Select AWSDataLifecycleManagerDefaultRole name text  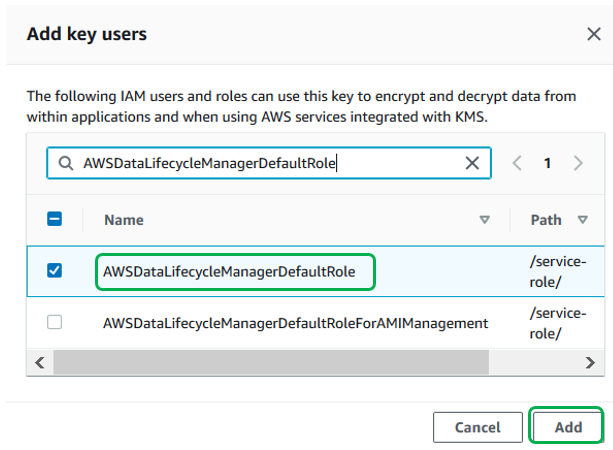[229, 272]
